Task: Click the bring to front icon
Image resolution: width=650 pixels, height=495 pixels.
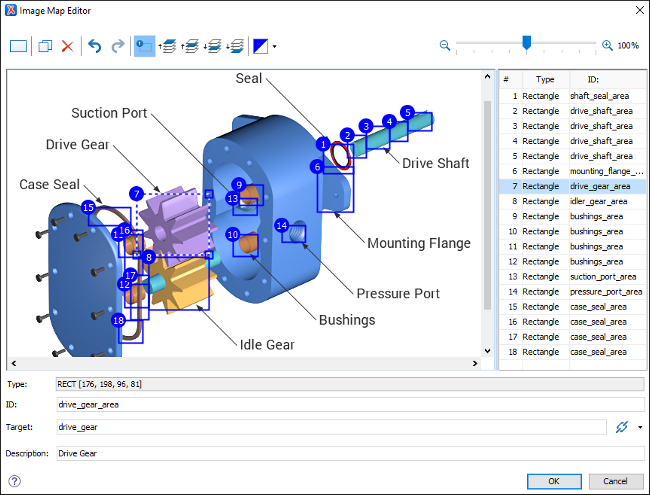Action: pos(169,46)
